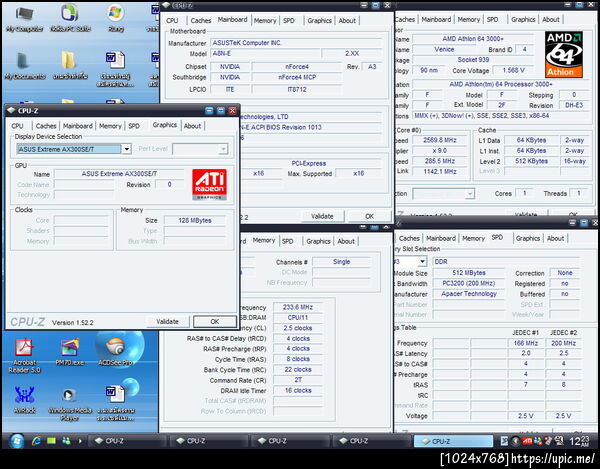Click the CPU-Z title bar icon in the Graphics window

pos(10,111)
